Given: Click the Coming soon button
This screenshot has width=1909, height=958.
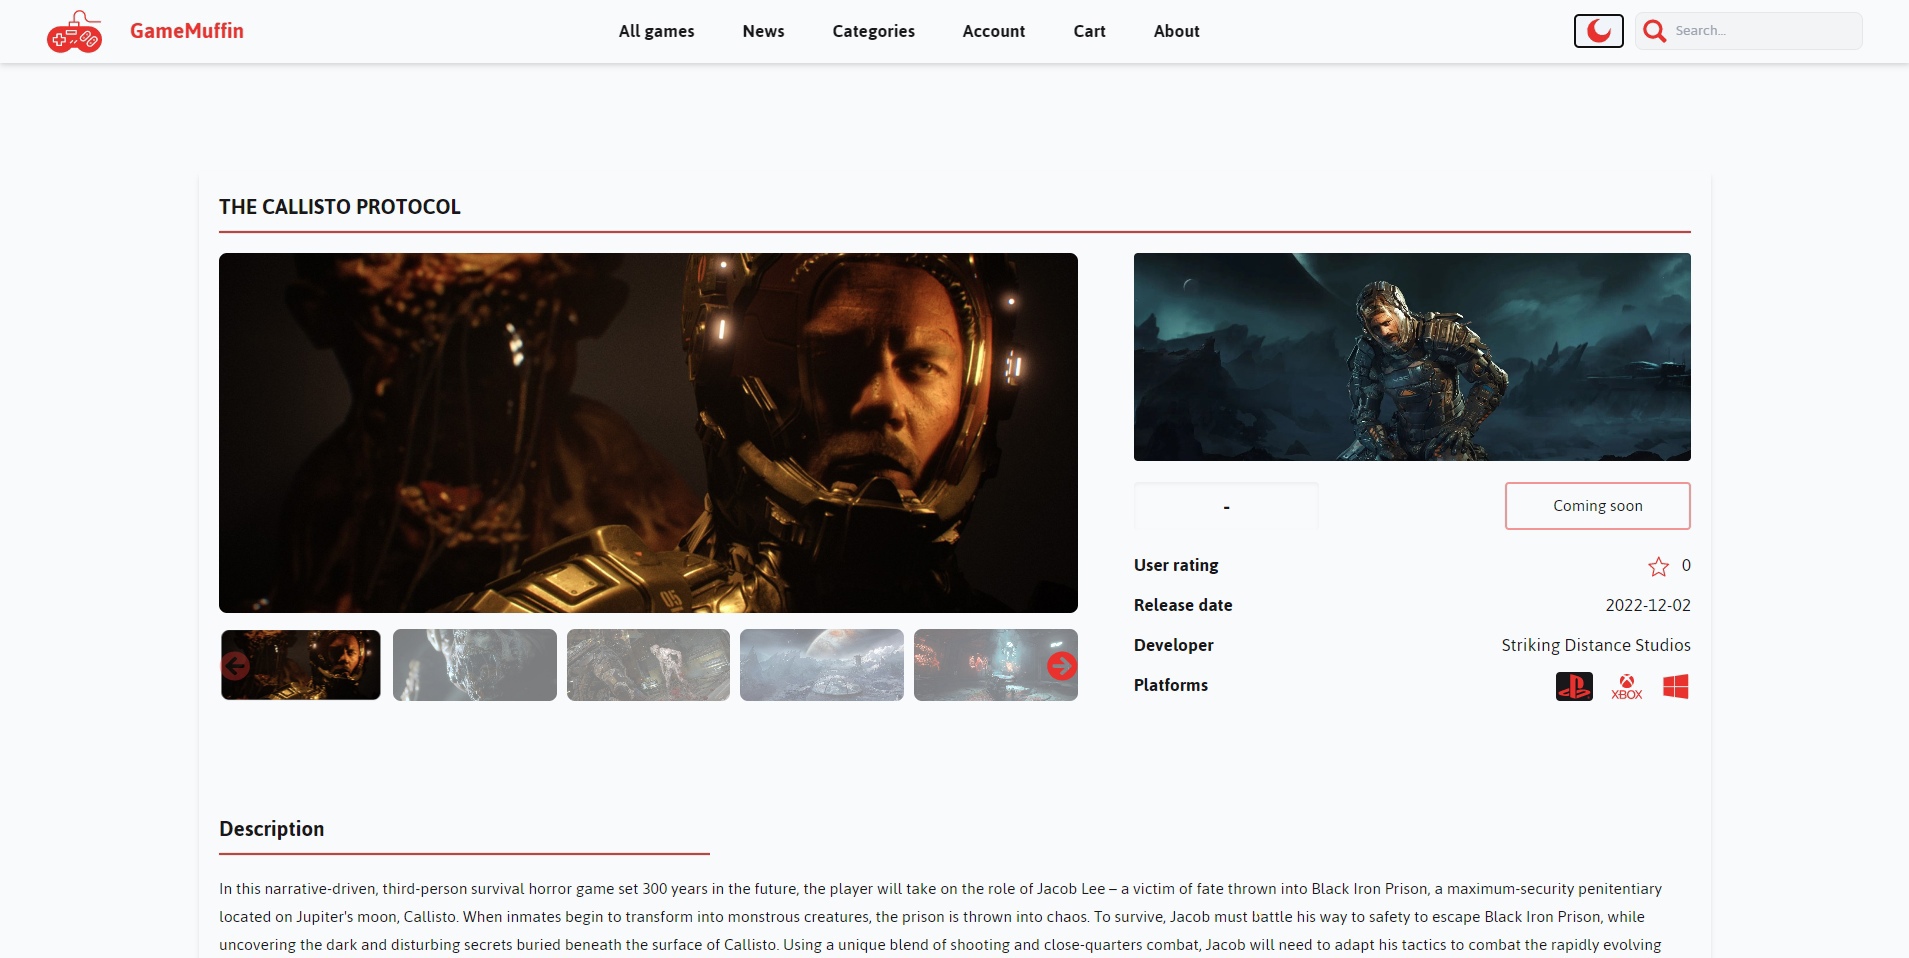Looking at the screenshot, I should tap(1598, 506).
